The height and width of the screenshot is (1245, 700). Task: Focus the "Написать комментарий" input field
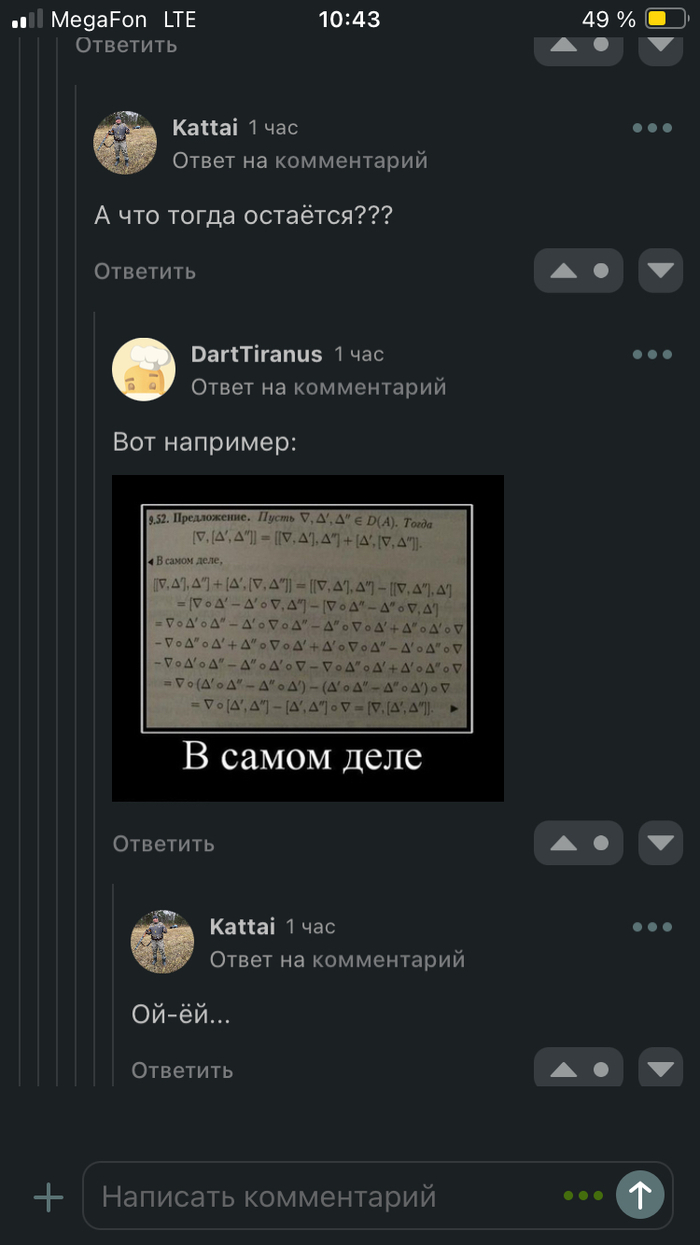pos(330,1196)
